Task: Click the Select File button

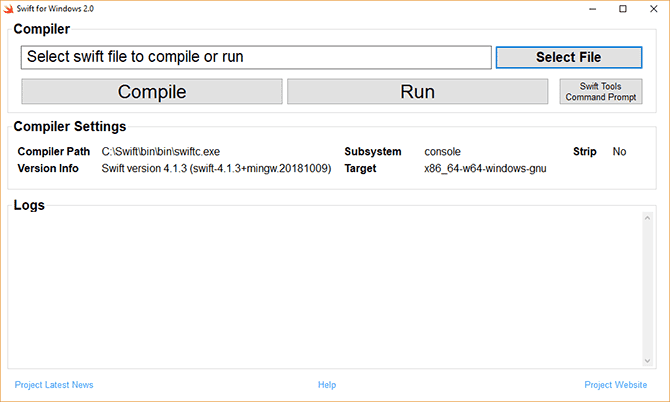Action: [x=569, y=57]
